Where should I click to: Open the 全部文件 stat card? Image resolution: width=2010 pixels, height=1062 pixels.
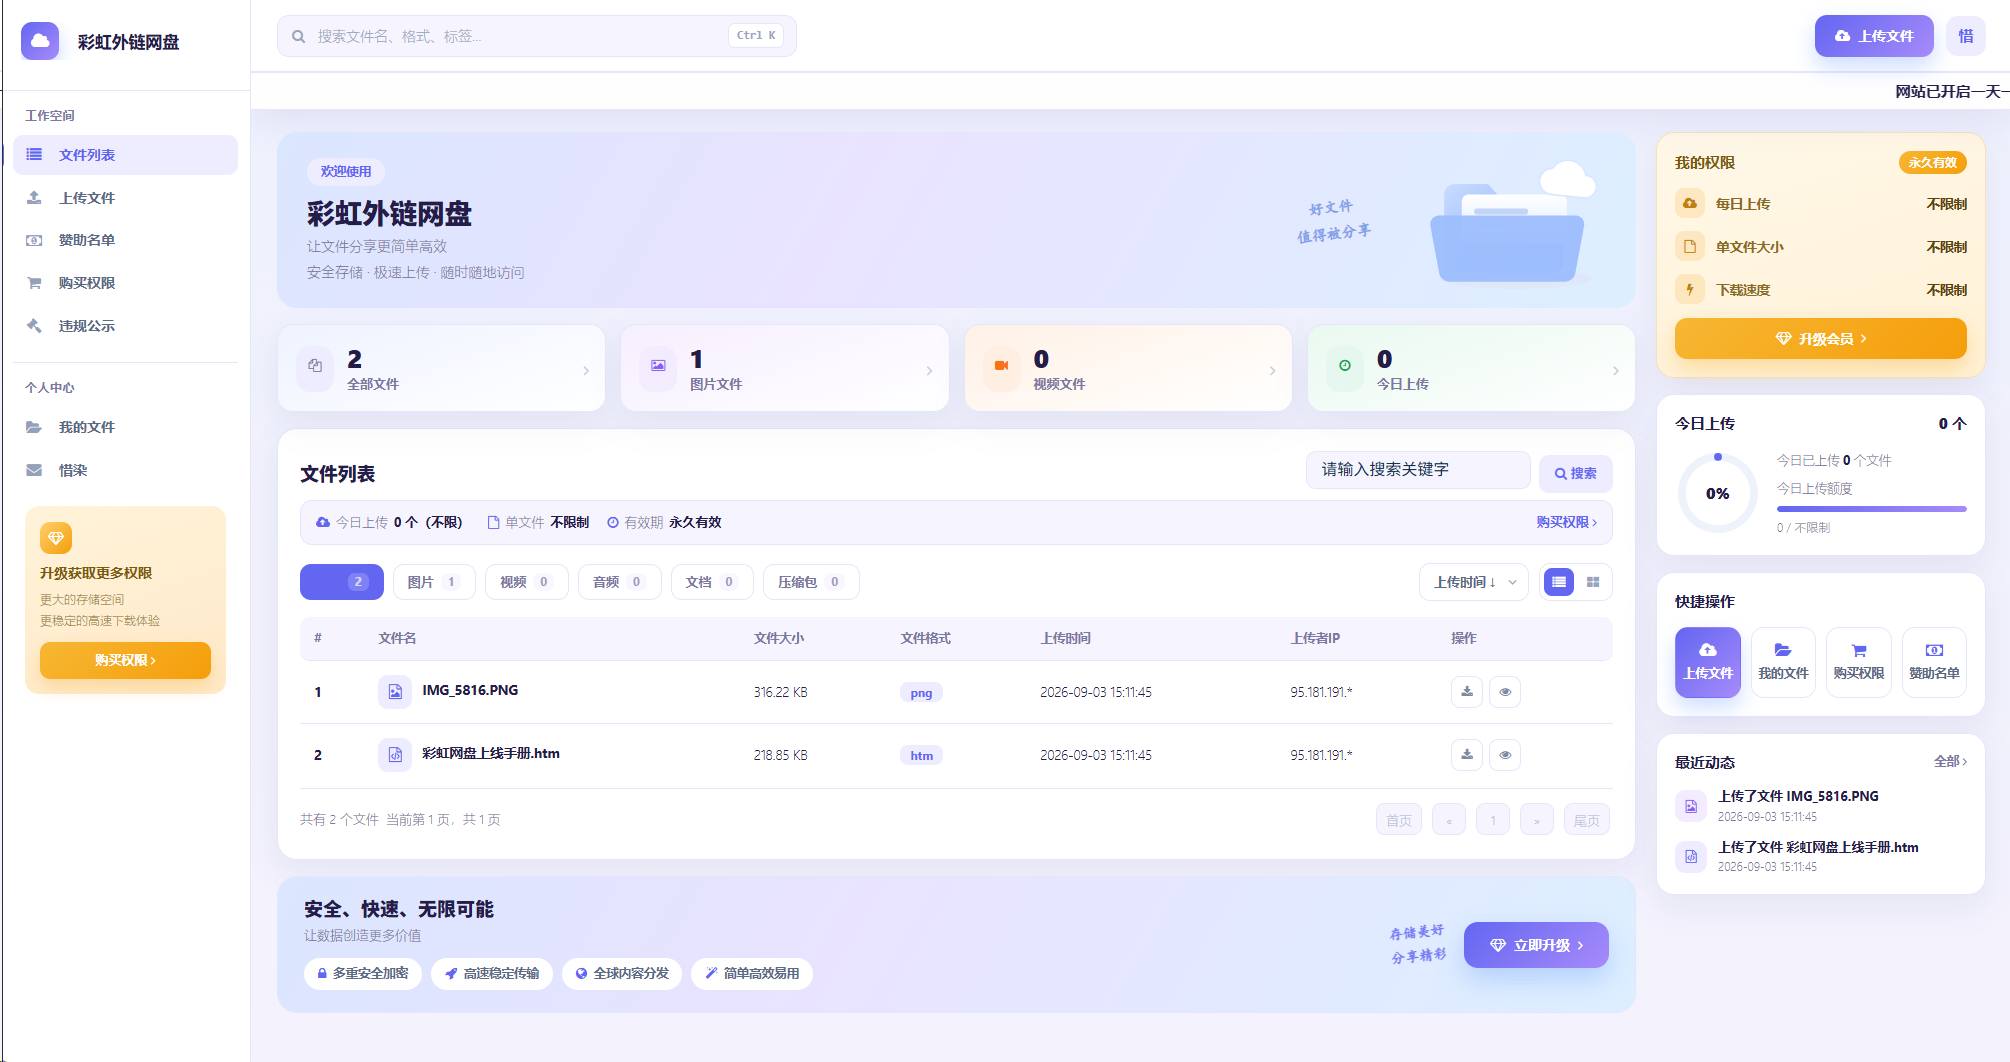click(442, 368)
